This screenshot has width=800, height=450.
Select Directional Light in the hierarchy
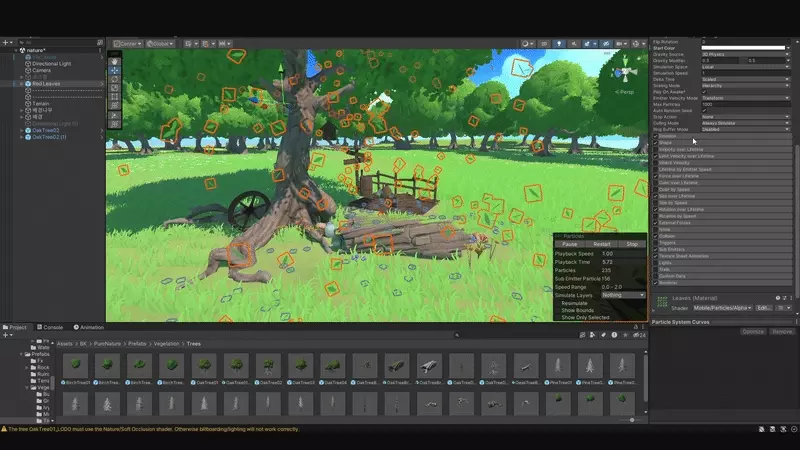[x=52, y=64]
